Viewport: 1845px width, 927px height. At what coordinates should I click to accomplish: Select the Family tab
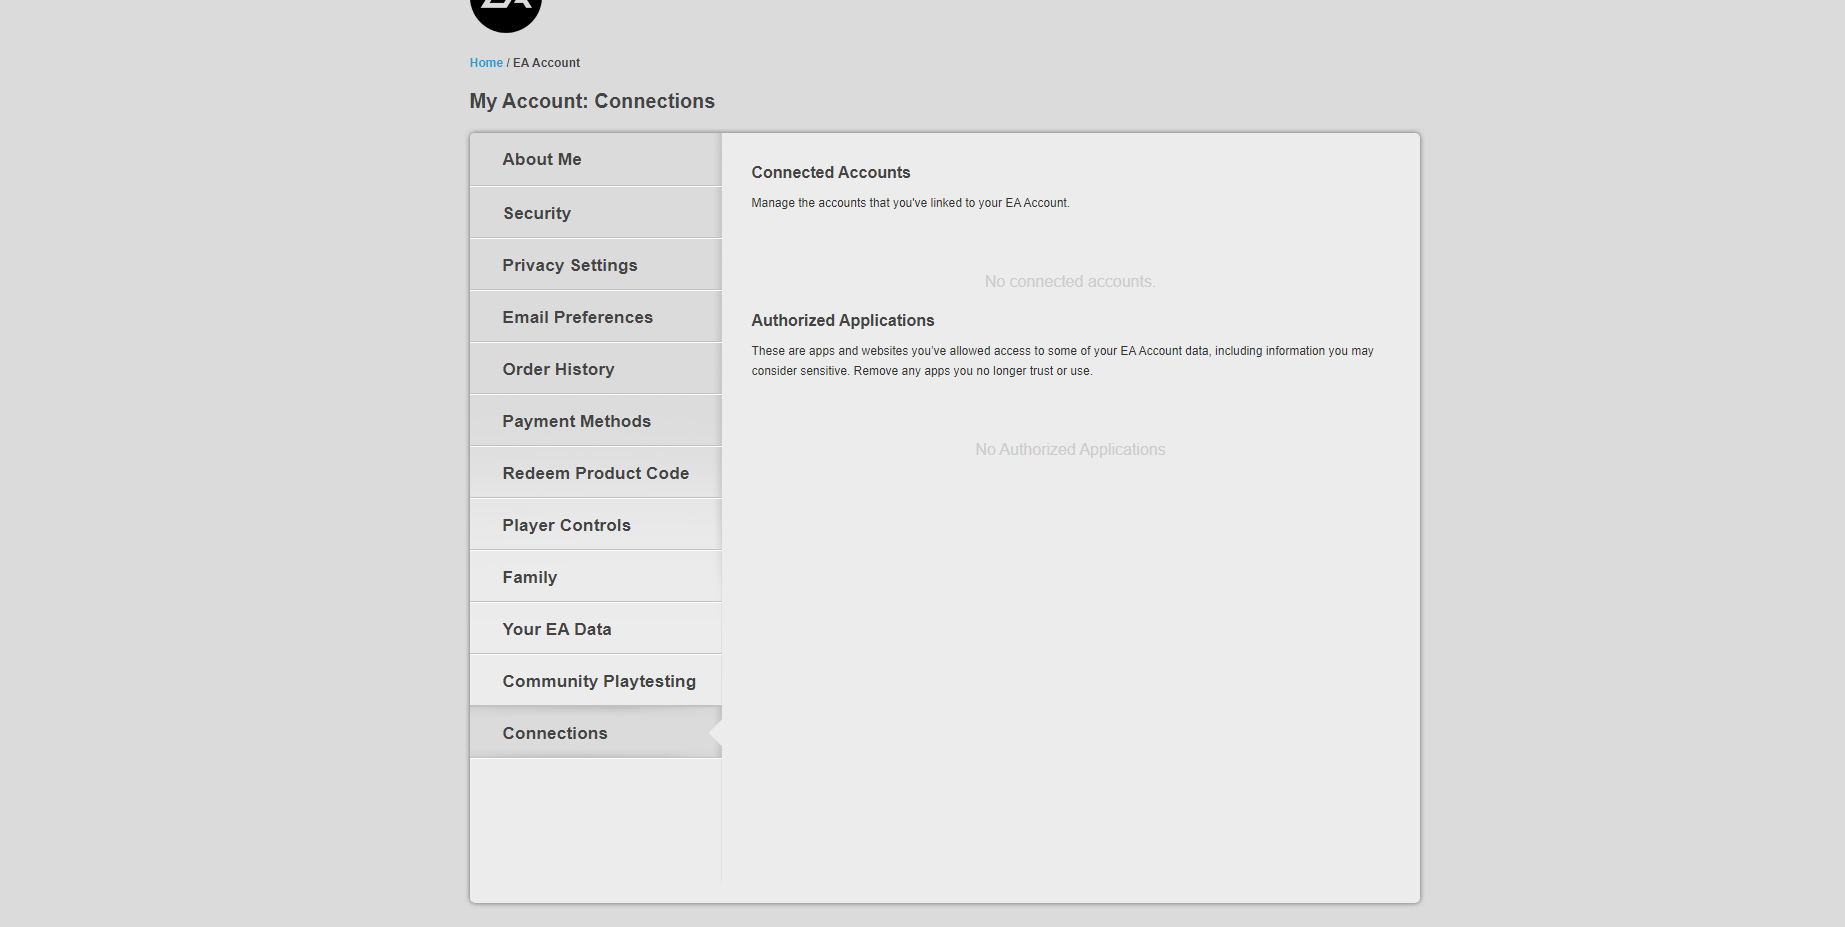pyautogui.click(x=596, y=577)
